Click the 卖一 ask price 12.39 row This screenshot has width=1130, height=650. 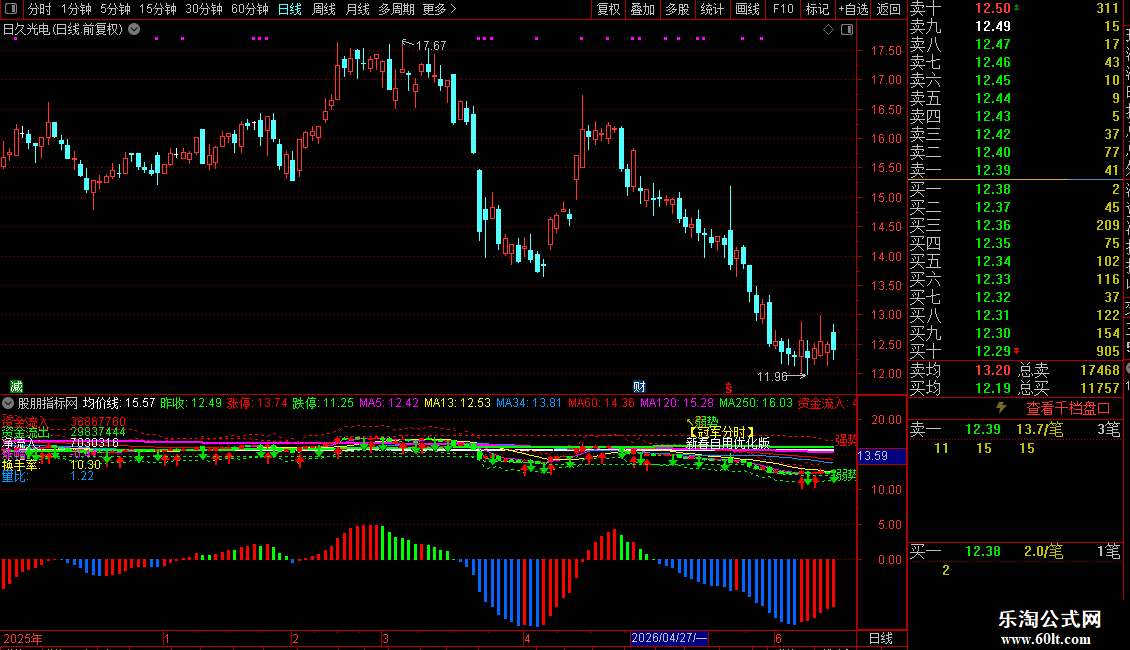1015,170
